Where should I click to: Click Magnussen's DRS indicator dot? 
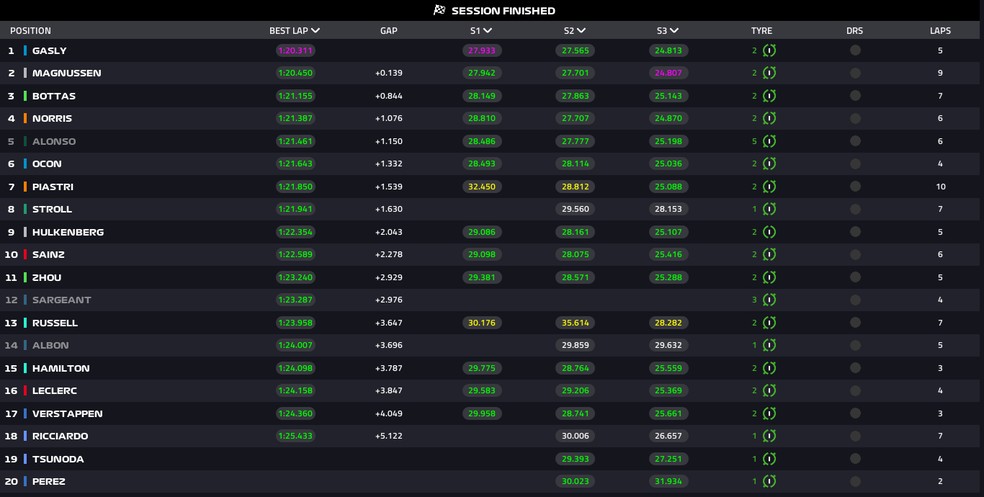click(x=855, y=73)
